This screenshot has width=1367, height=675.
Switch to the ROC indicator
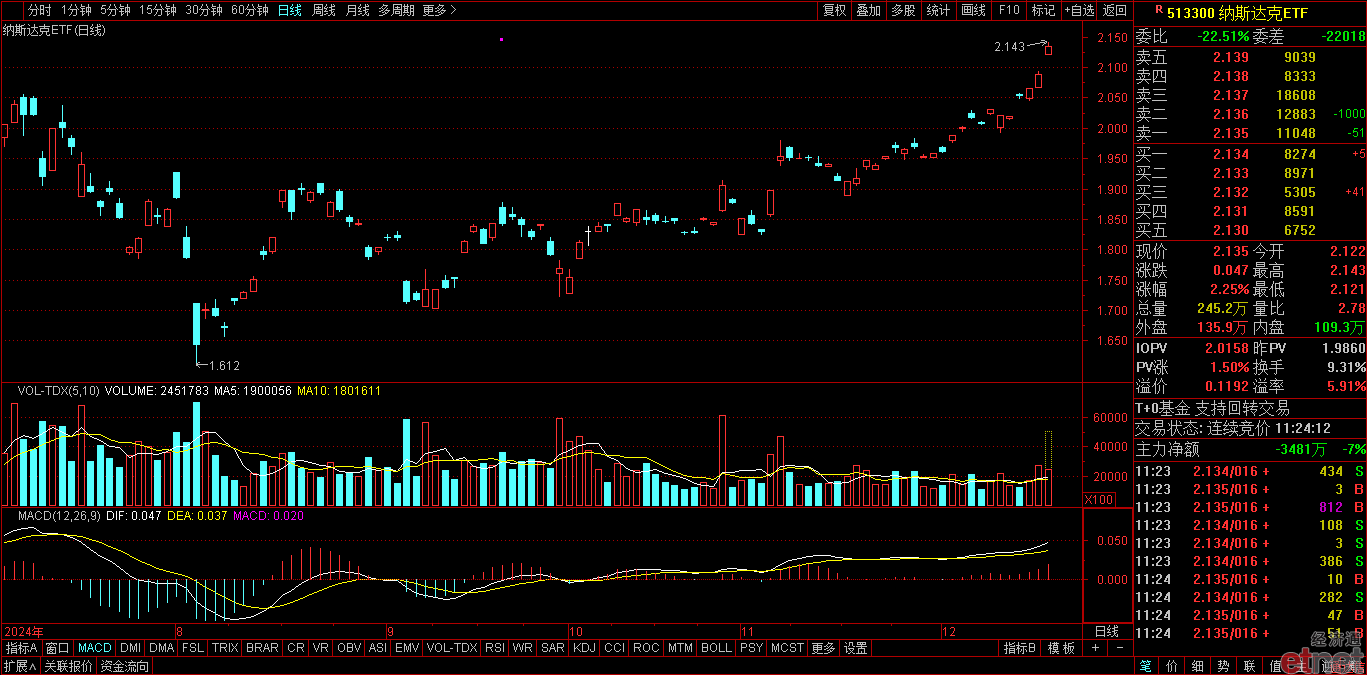646,648
